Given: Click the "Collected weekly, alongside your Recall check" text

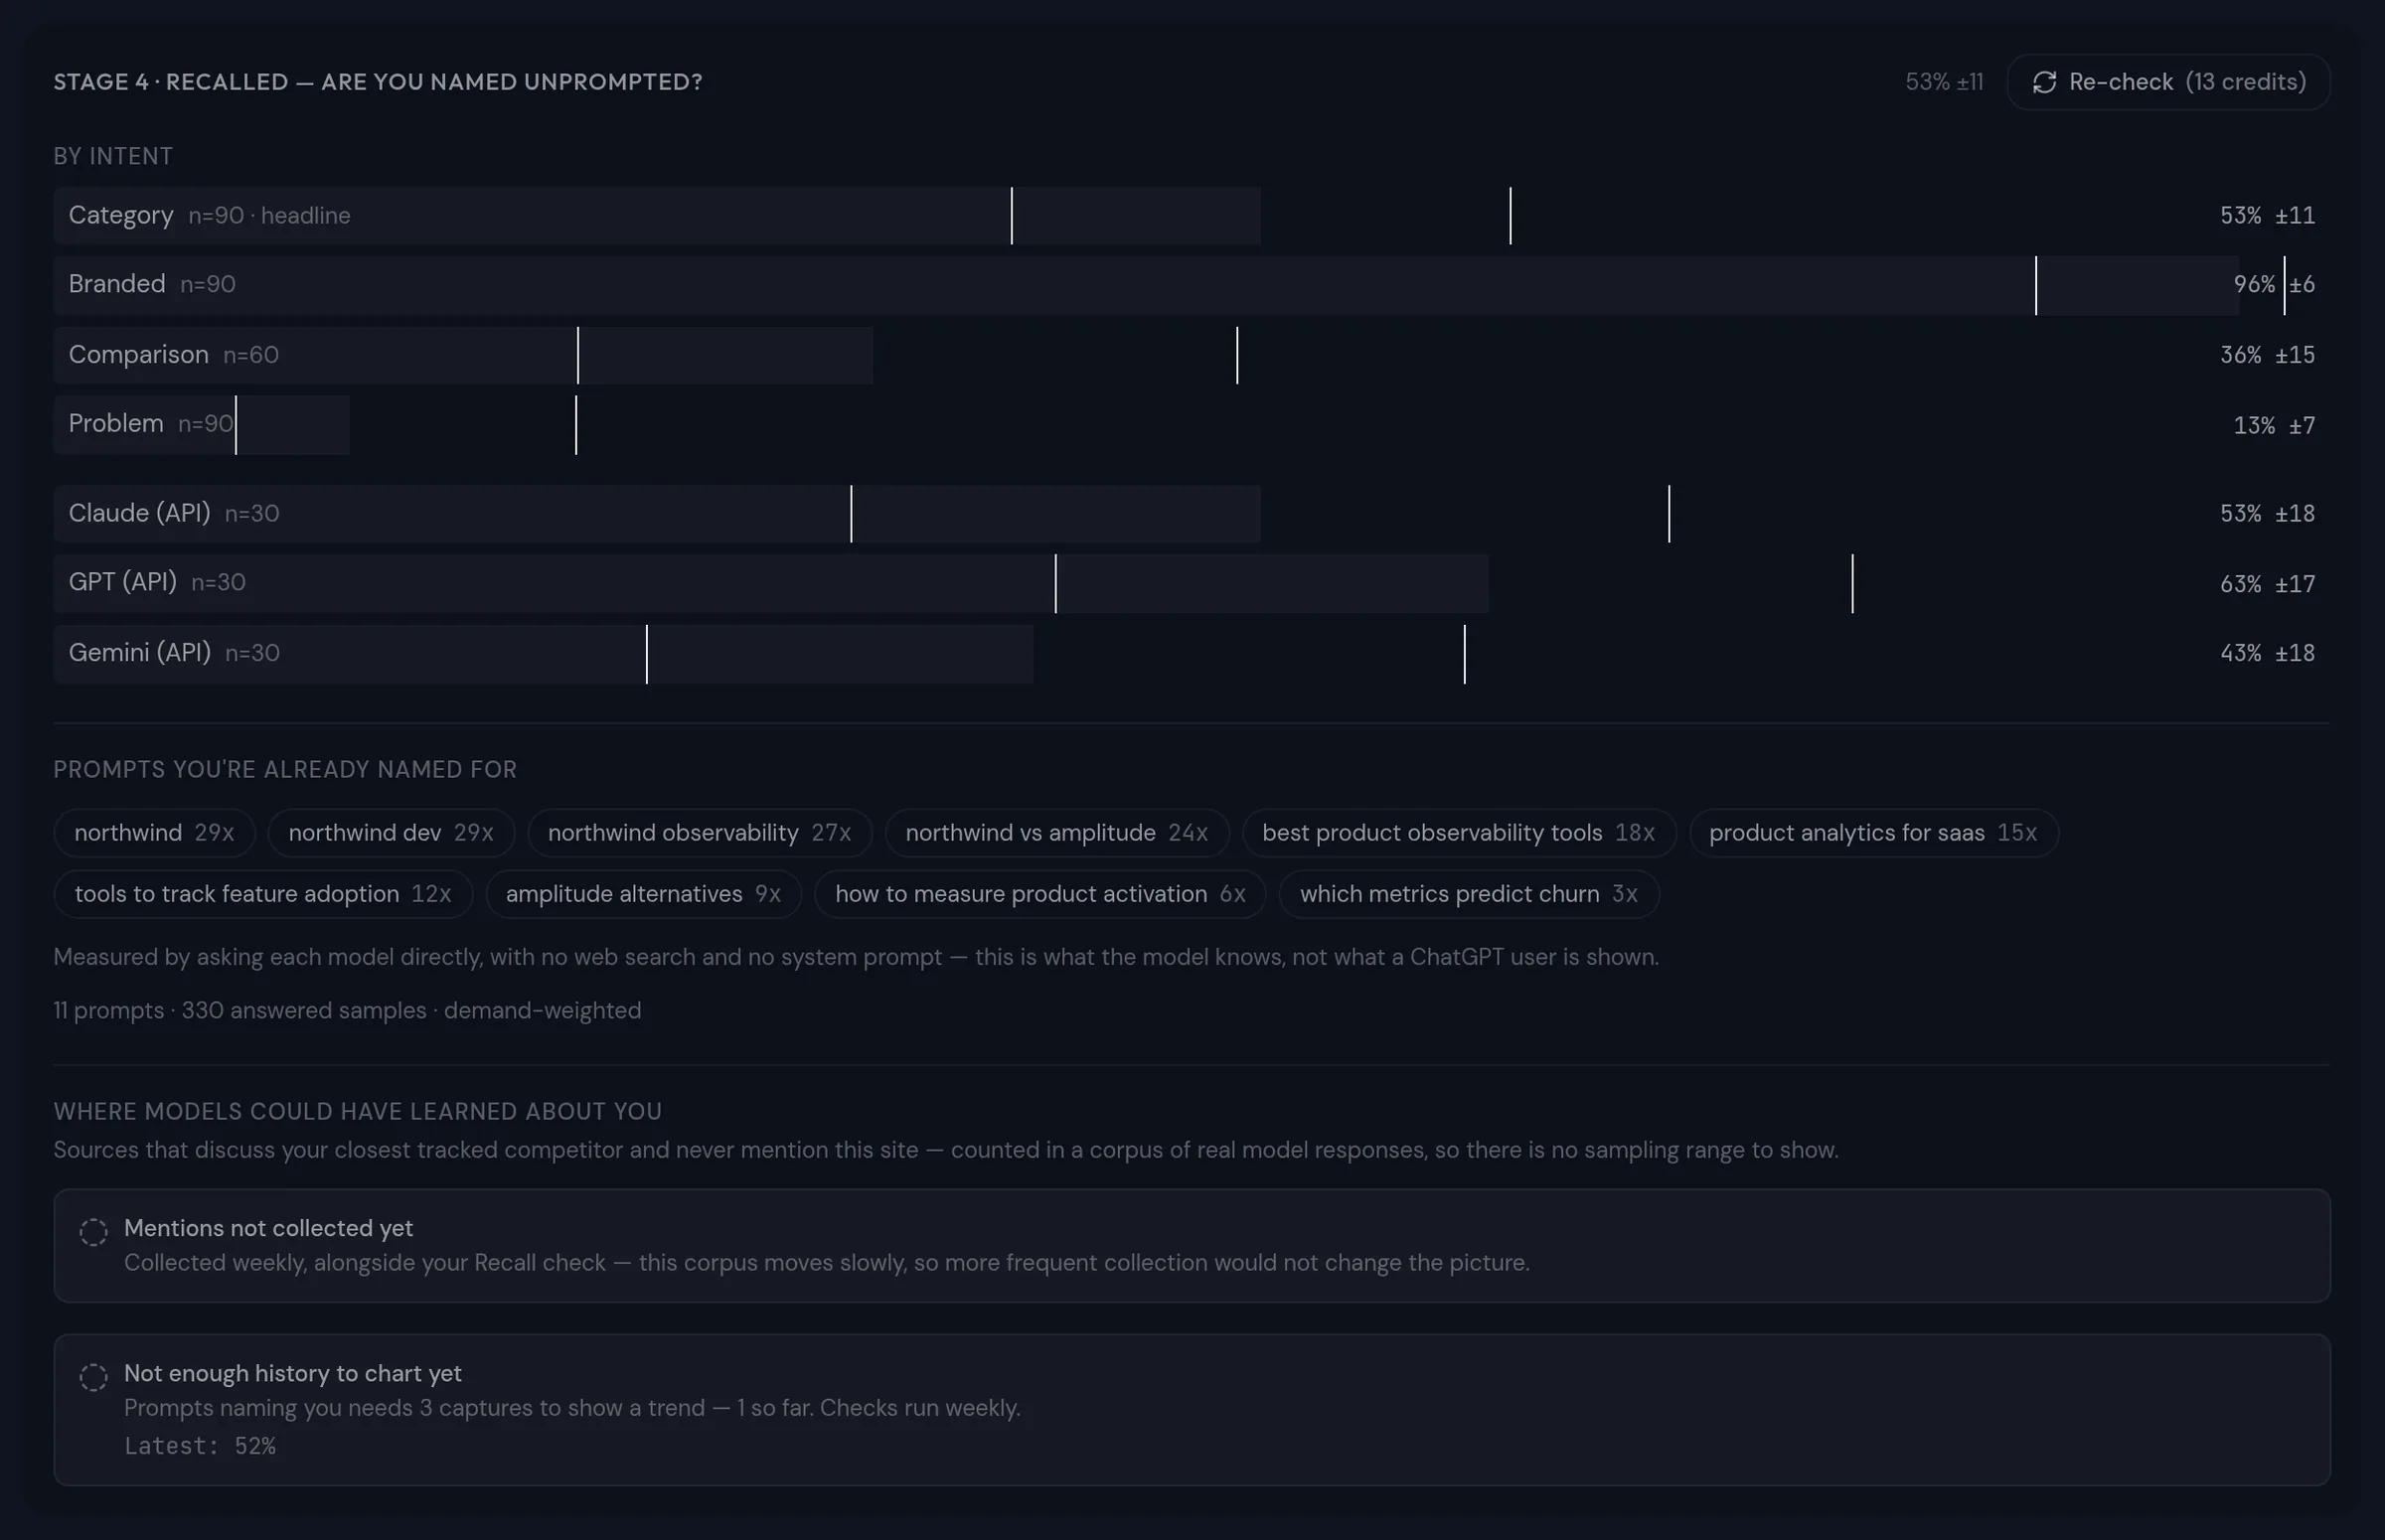Looking at the screenshot, I should coord(827,1262).
